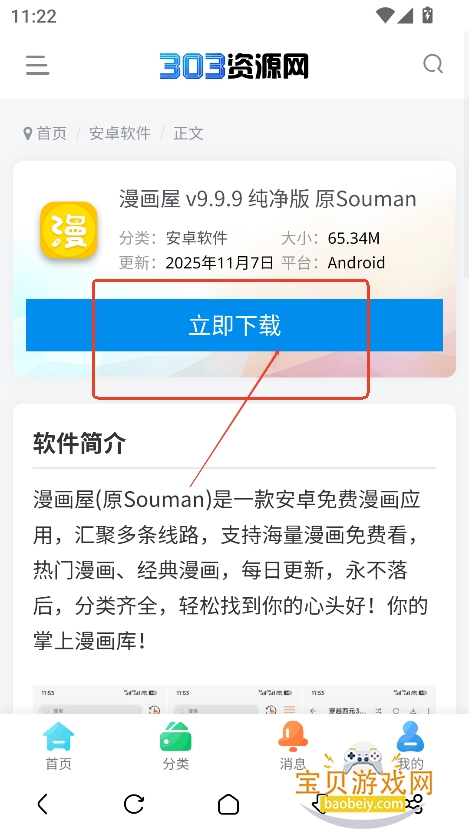Open the hamburger menu icon
The width and height of the screenshot is (469, 834).
37,65
